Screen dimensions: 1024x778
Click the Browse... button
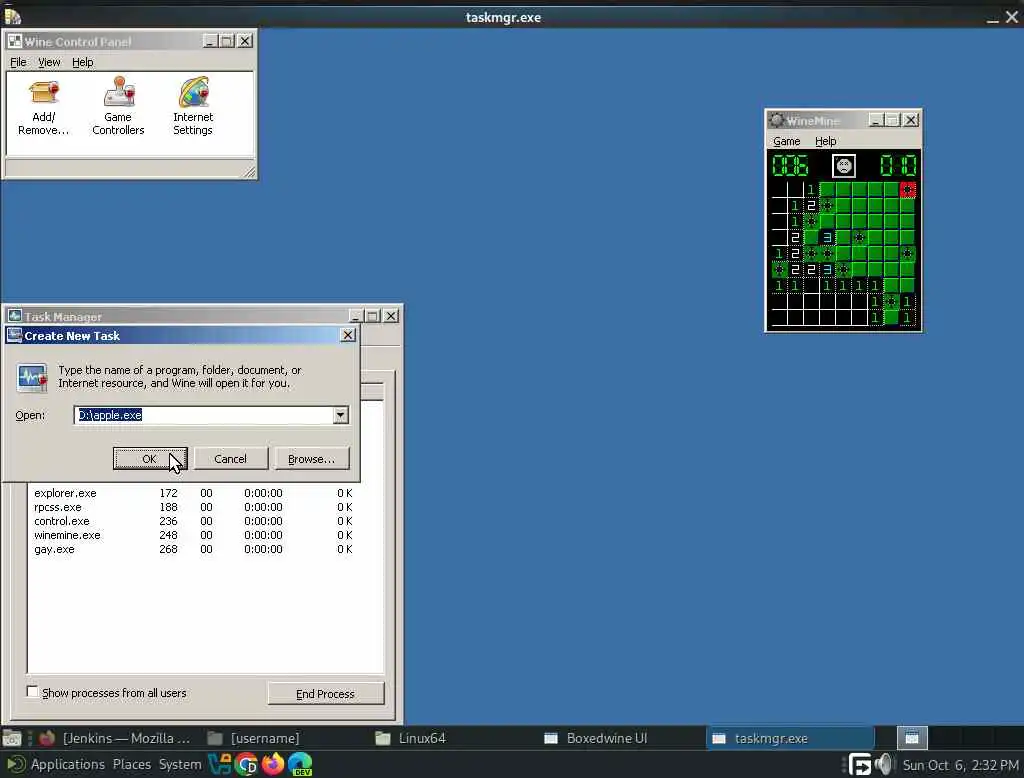[312, 459]
